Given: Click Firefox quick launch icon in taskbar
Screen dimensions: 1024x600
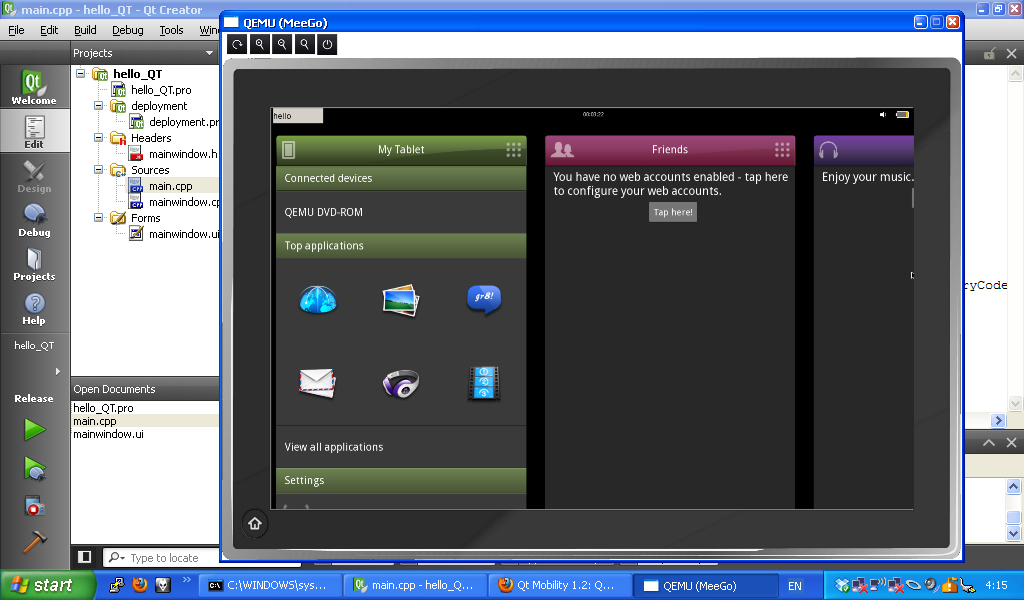Looking at the screenshot, I should [140, 585].
